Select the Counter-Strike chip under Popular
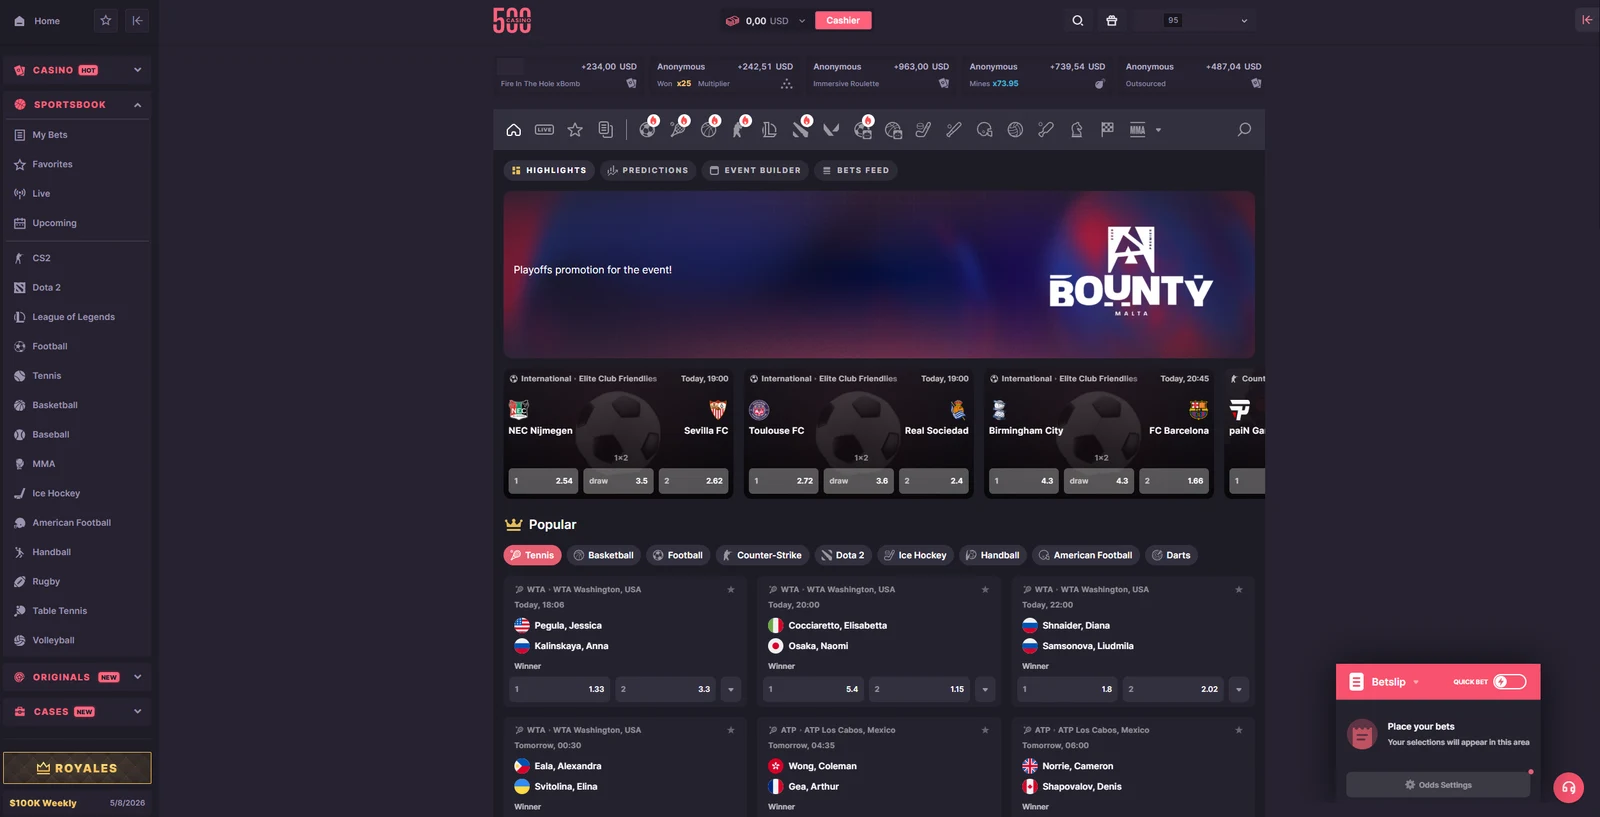 tap(762, 555)
